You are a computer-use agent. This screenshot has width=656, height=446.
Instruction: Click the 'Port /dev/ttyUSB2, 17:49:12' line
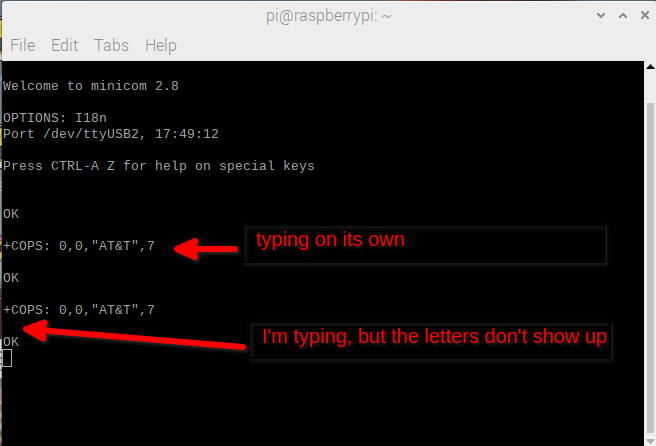(x=111, y=134)
